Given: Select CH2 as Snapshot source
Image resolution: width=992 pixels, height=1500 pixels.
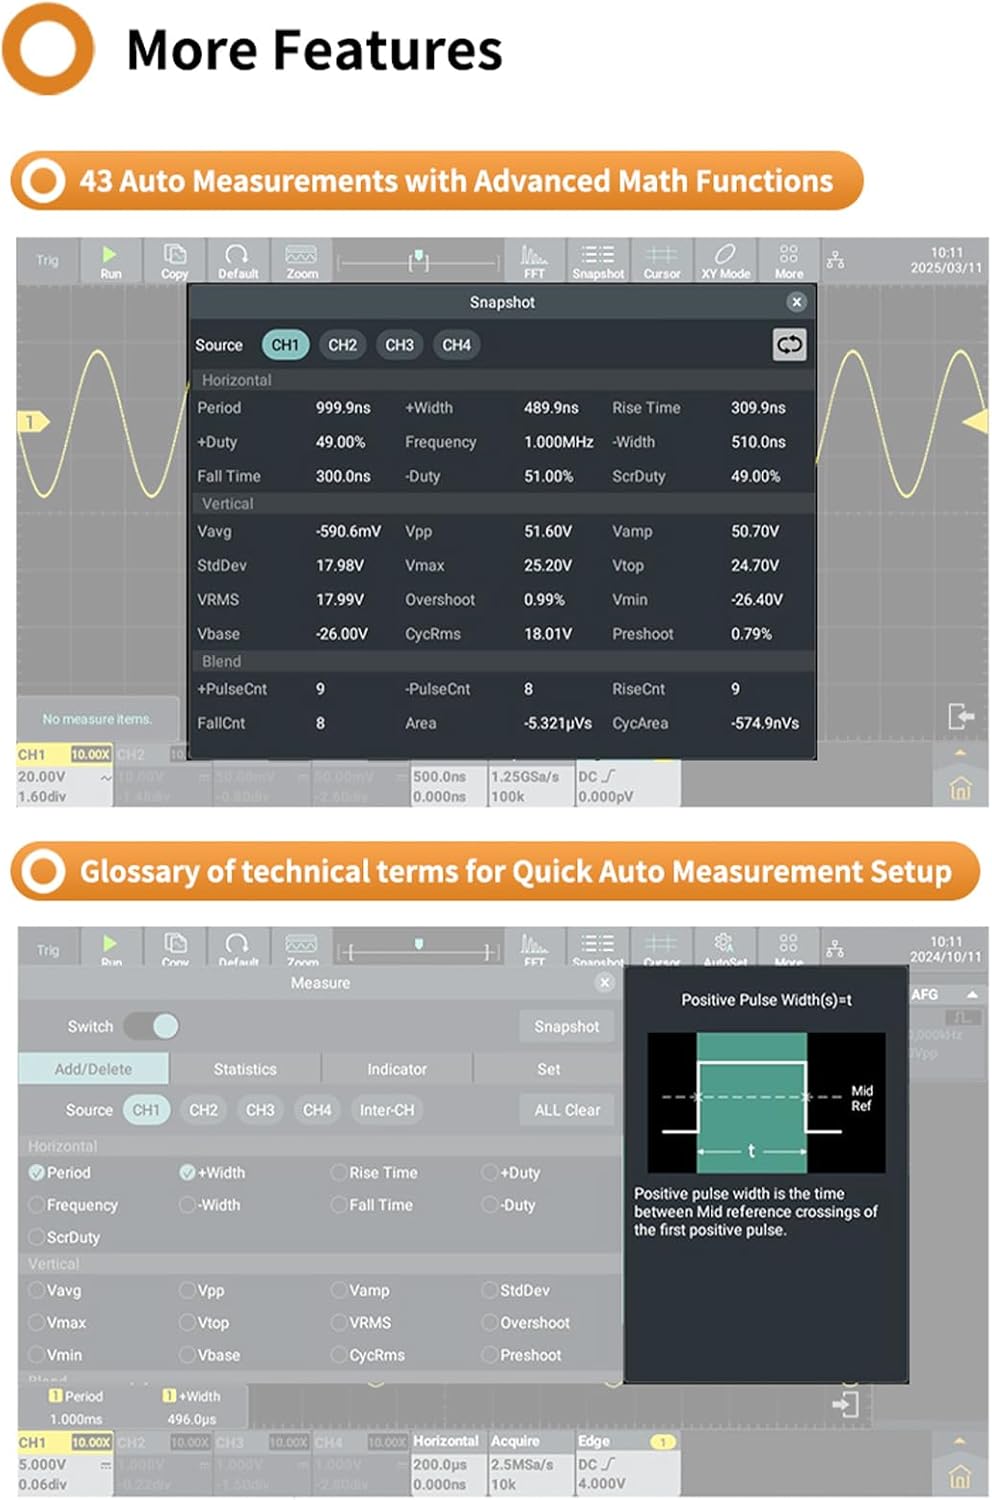Looking at the screenshot, I should tap(342, 345).
